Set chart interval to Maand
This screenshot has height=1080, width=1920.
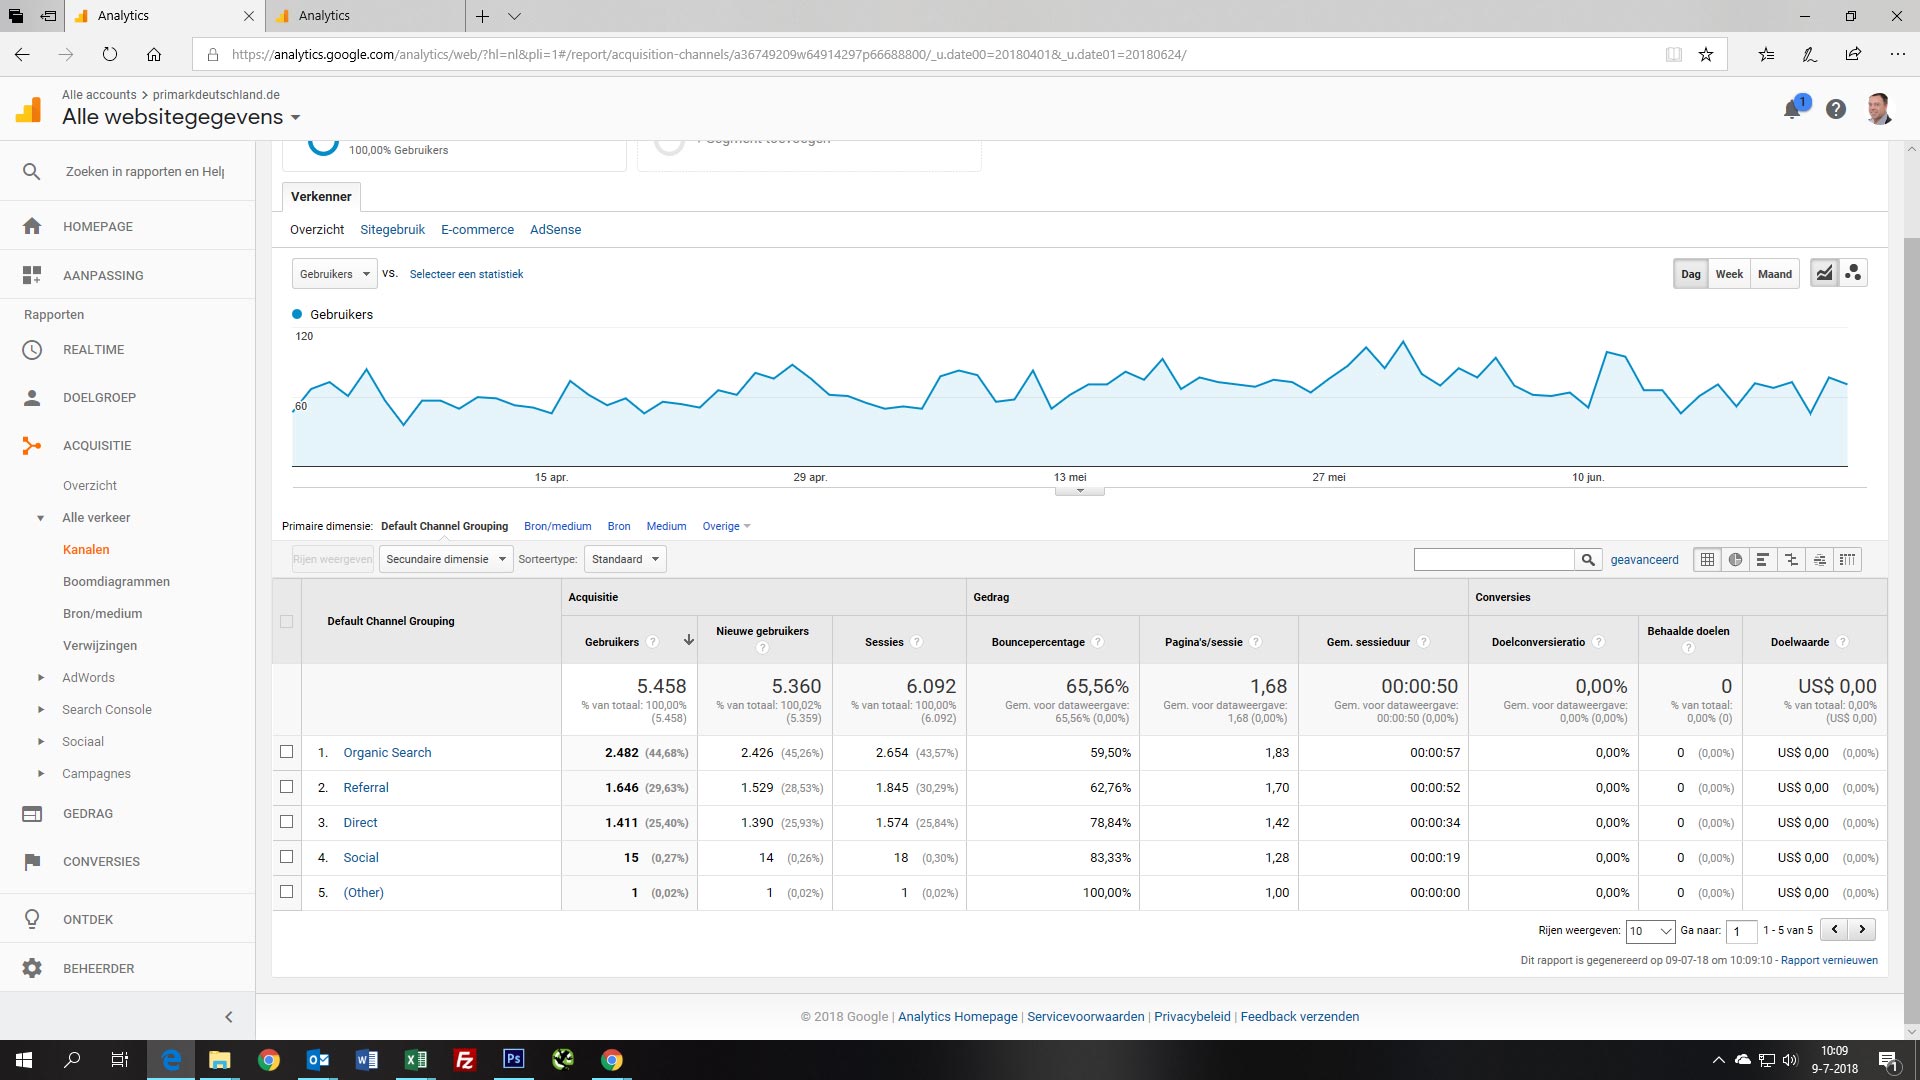(x=1775, y=274)
